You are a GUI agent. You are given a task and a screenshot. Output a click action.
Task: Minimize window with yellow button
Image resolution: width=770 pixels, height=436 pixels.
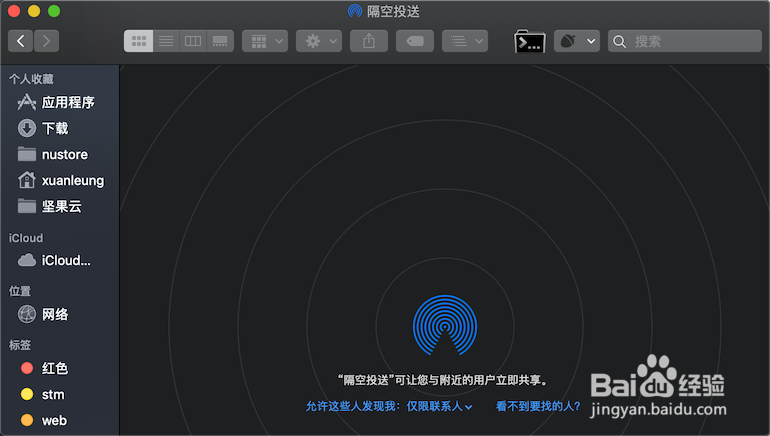pos(34,11)
